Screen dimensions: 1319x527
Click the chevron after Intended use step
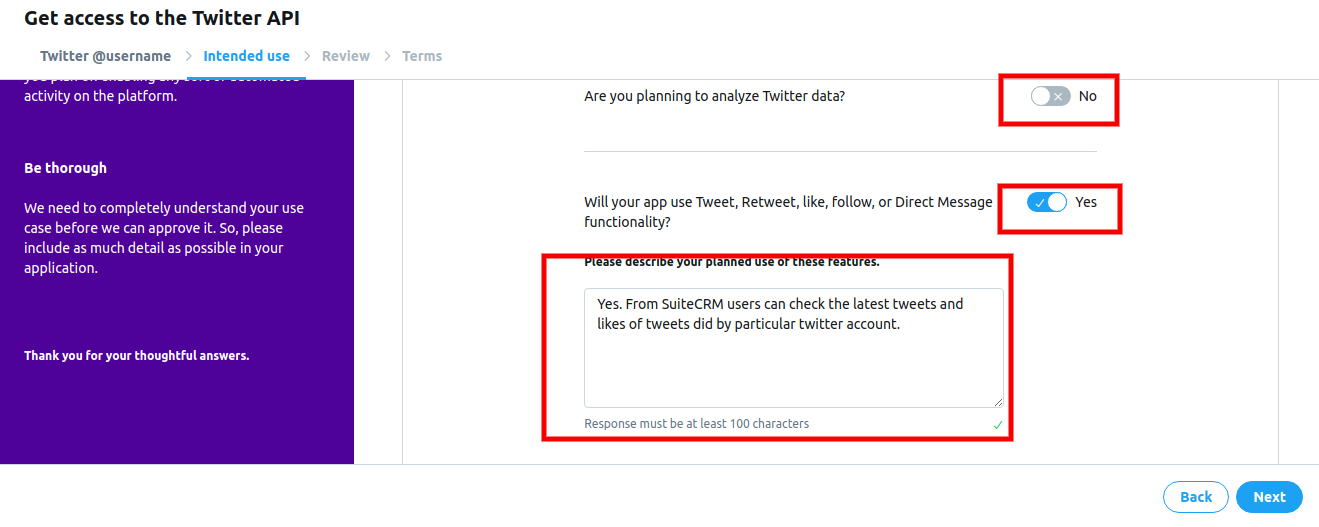pyautogui.click(x=307, y=56)
